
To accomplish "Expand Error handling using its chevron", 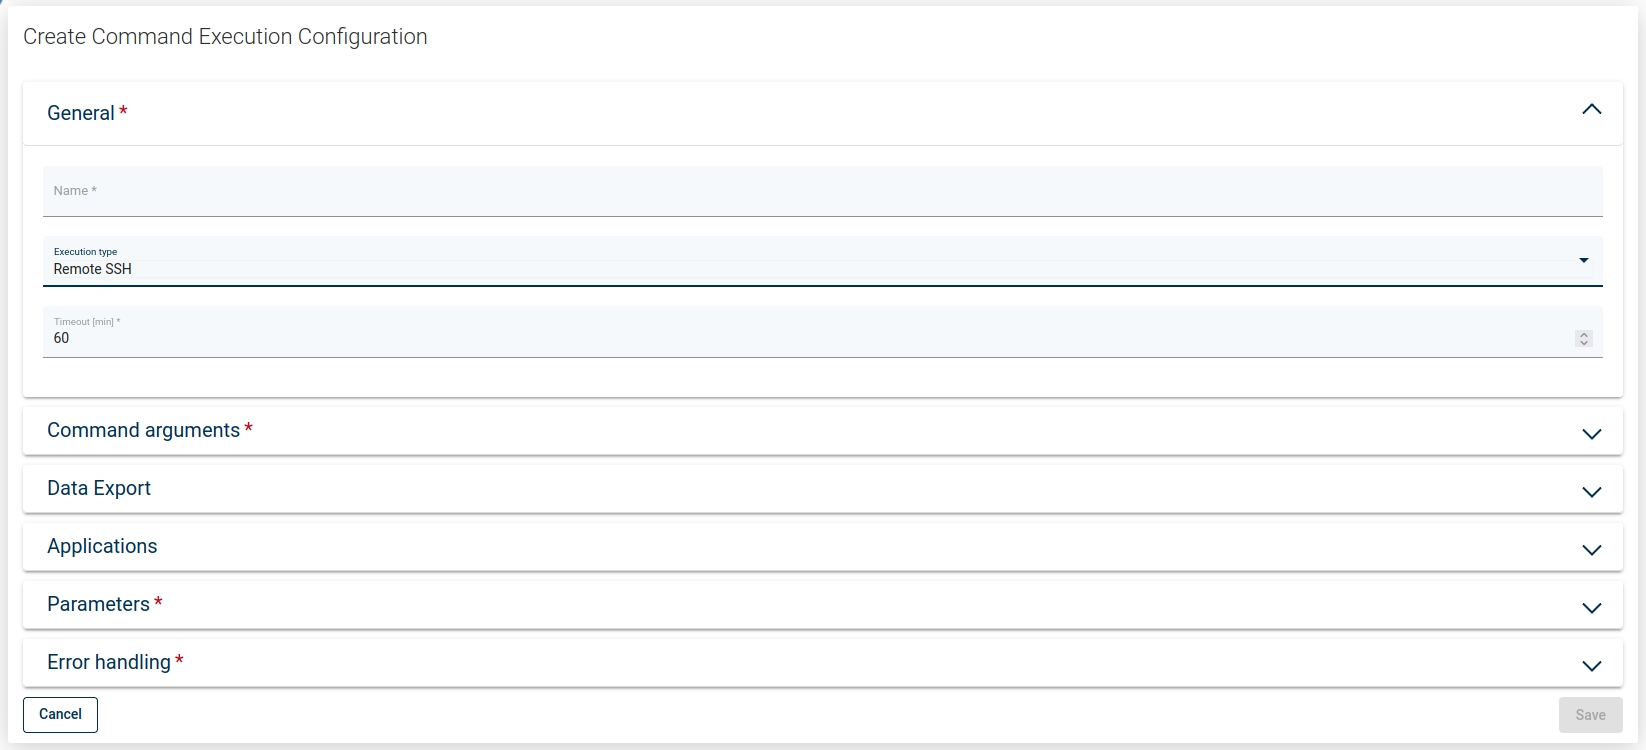I will [x=1591, y=666].
